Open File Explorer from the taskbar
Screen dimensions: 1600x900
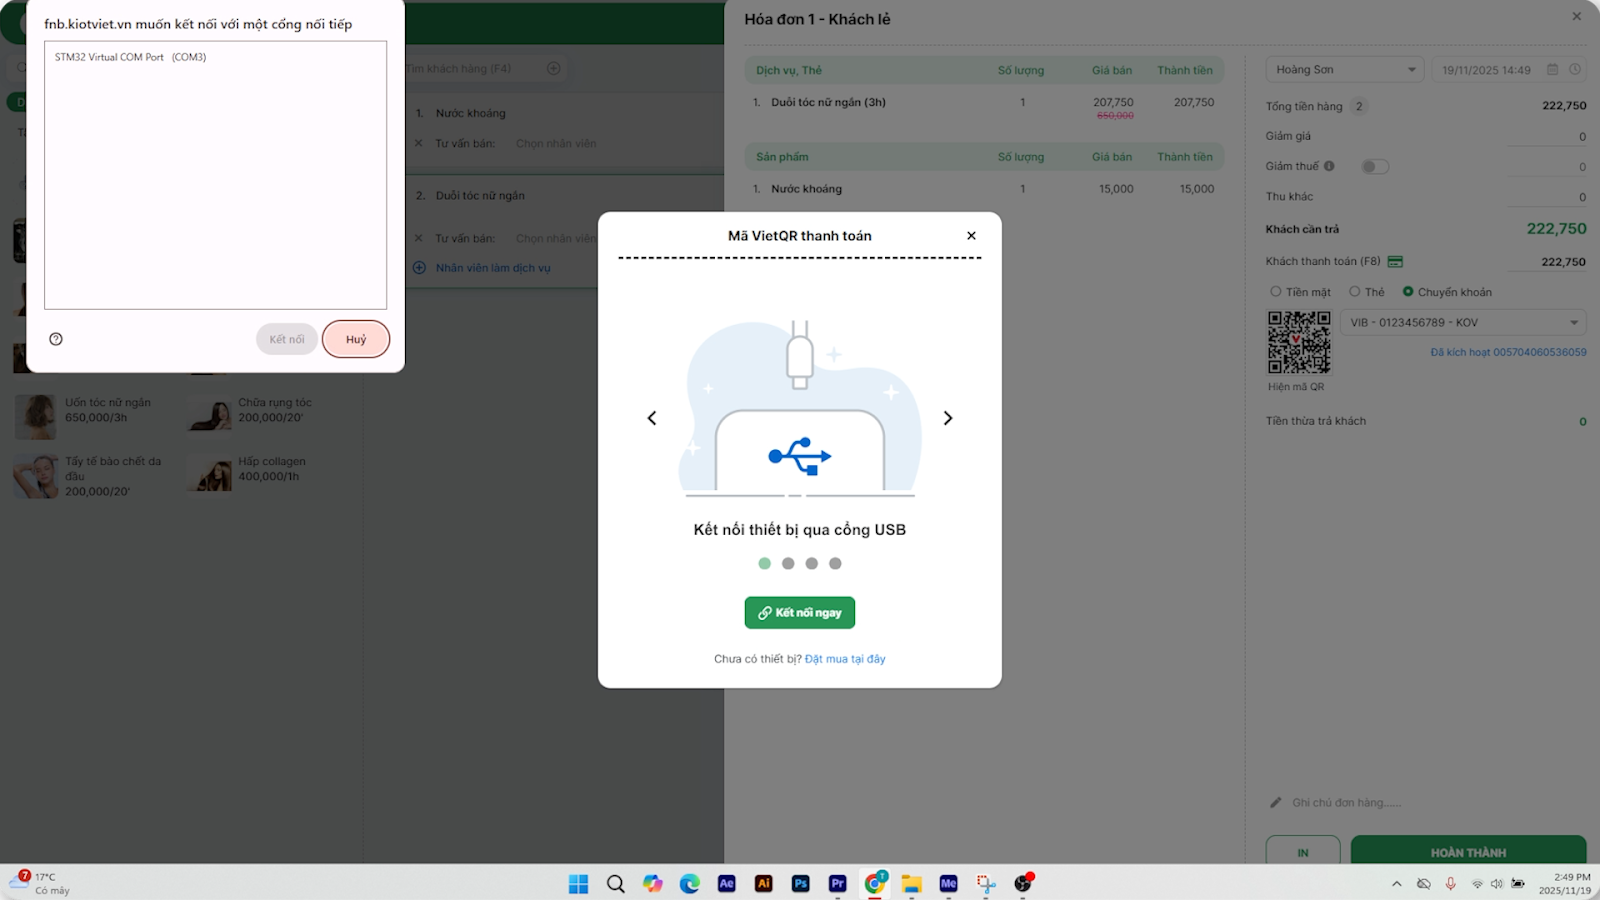tap(911, 883)
